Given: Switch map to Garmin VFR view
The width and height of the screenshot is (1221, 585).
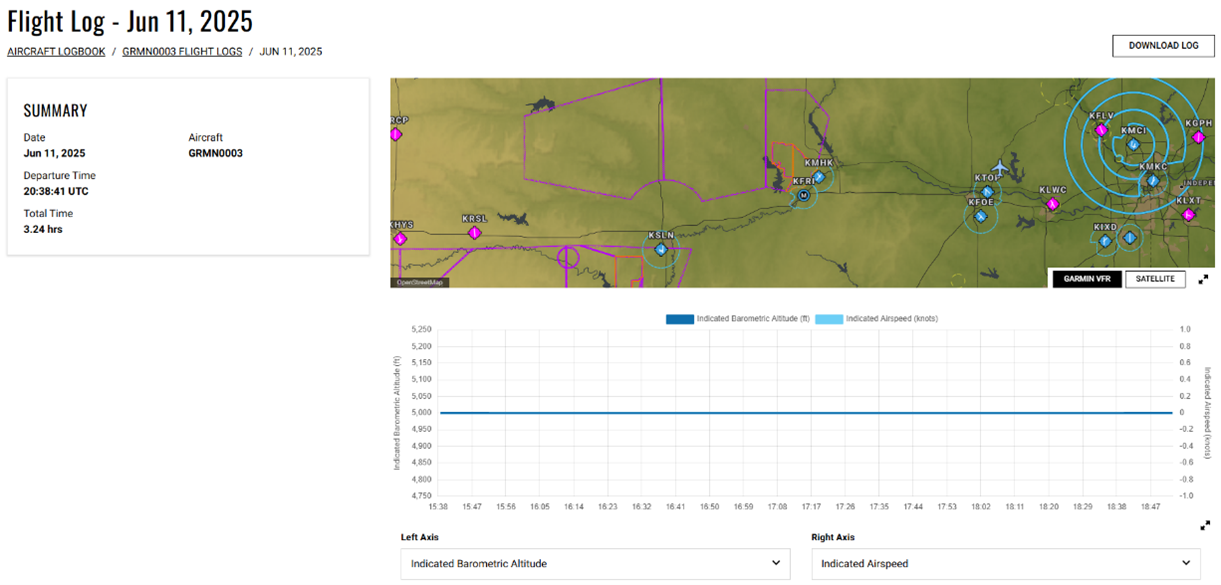Looking at the screenshot, I should (1086, 279).
